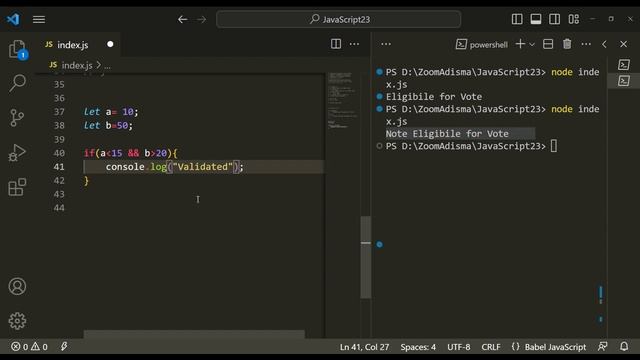This screenshot has height=360, width=640.
Task: Click line number 40 in the gutter
Action: [x=59, y=153]
